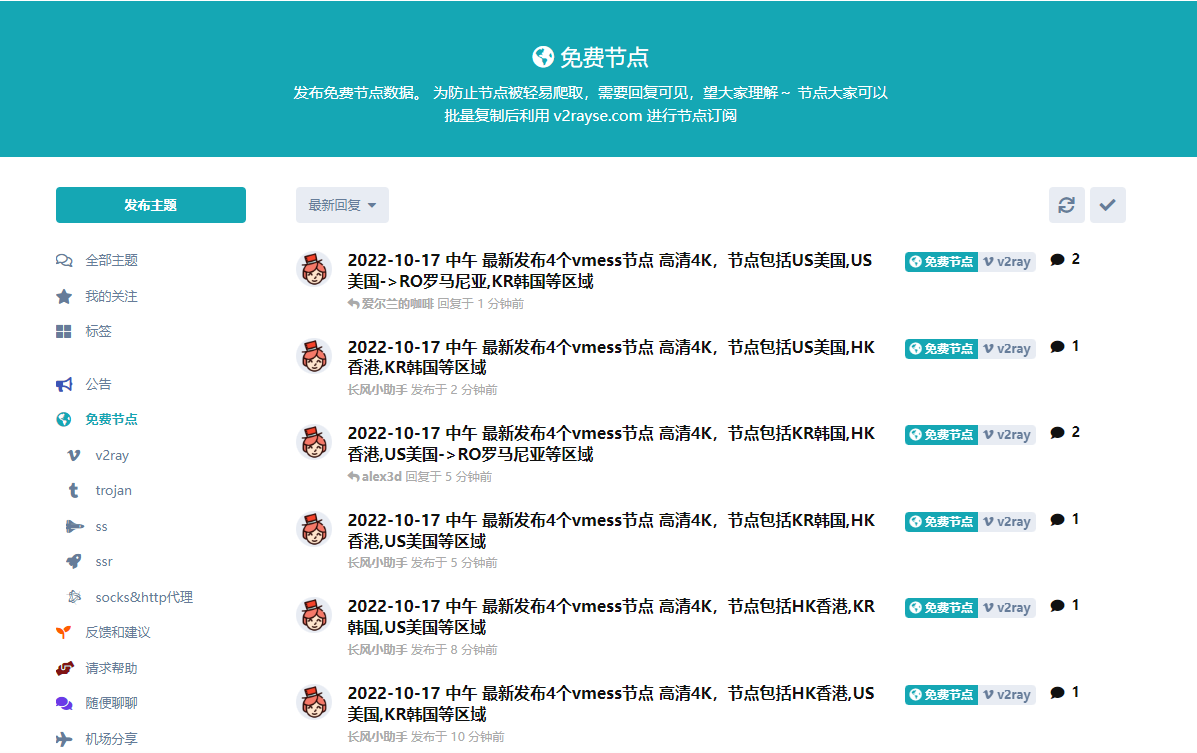Click the 免费节点 tag on the topic posted 8 分钟前
The height and width of the screenshot is (753, 1197).
[x=941, y=609]
